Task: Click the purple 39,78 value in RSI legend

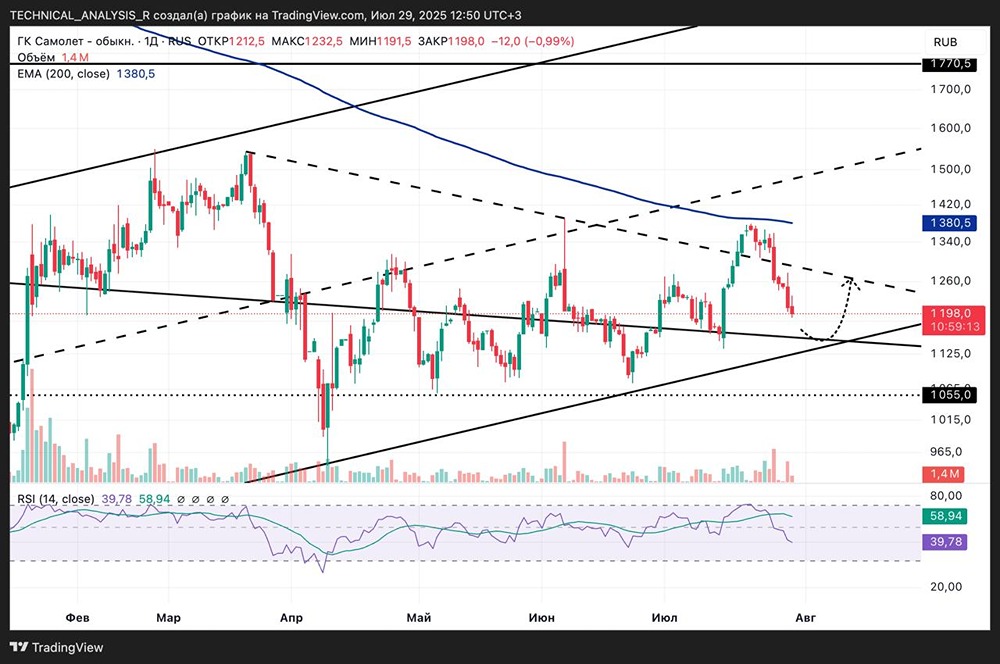Action: coord(116,499)
